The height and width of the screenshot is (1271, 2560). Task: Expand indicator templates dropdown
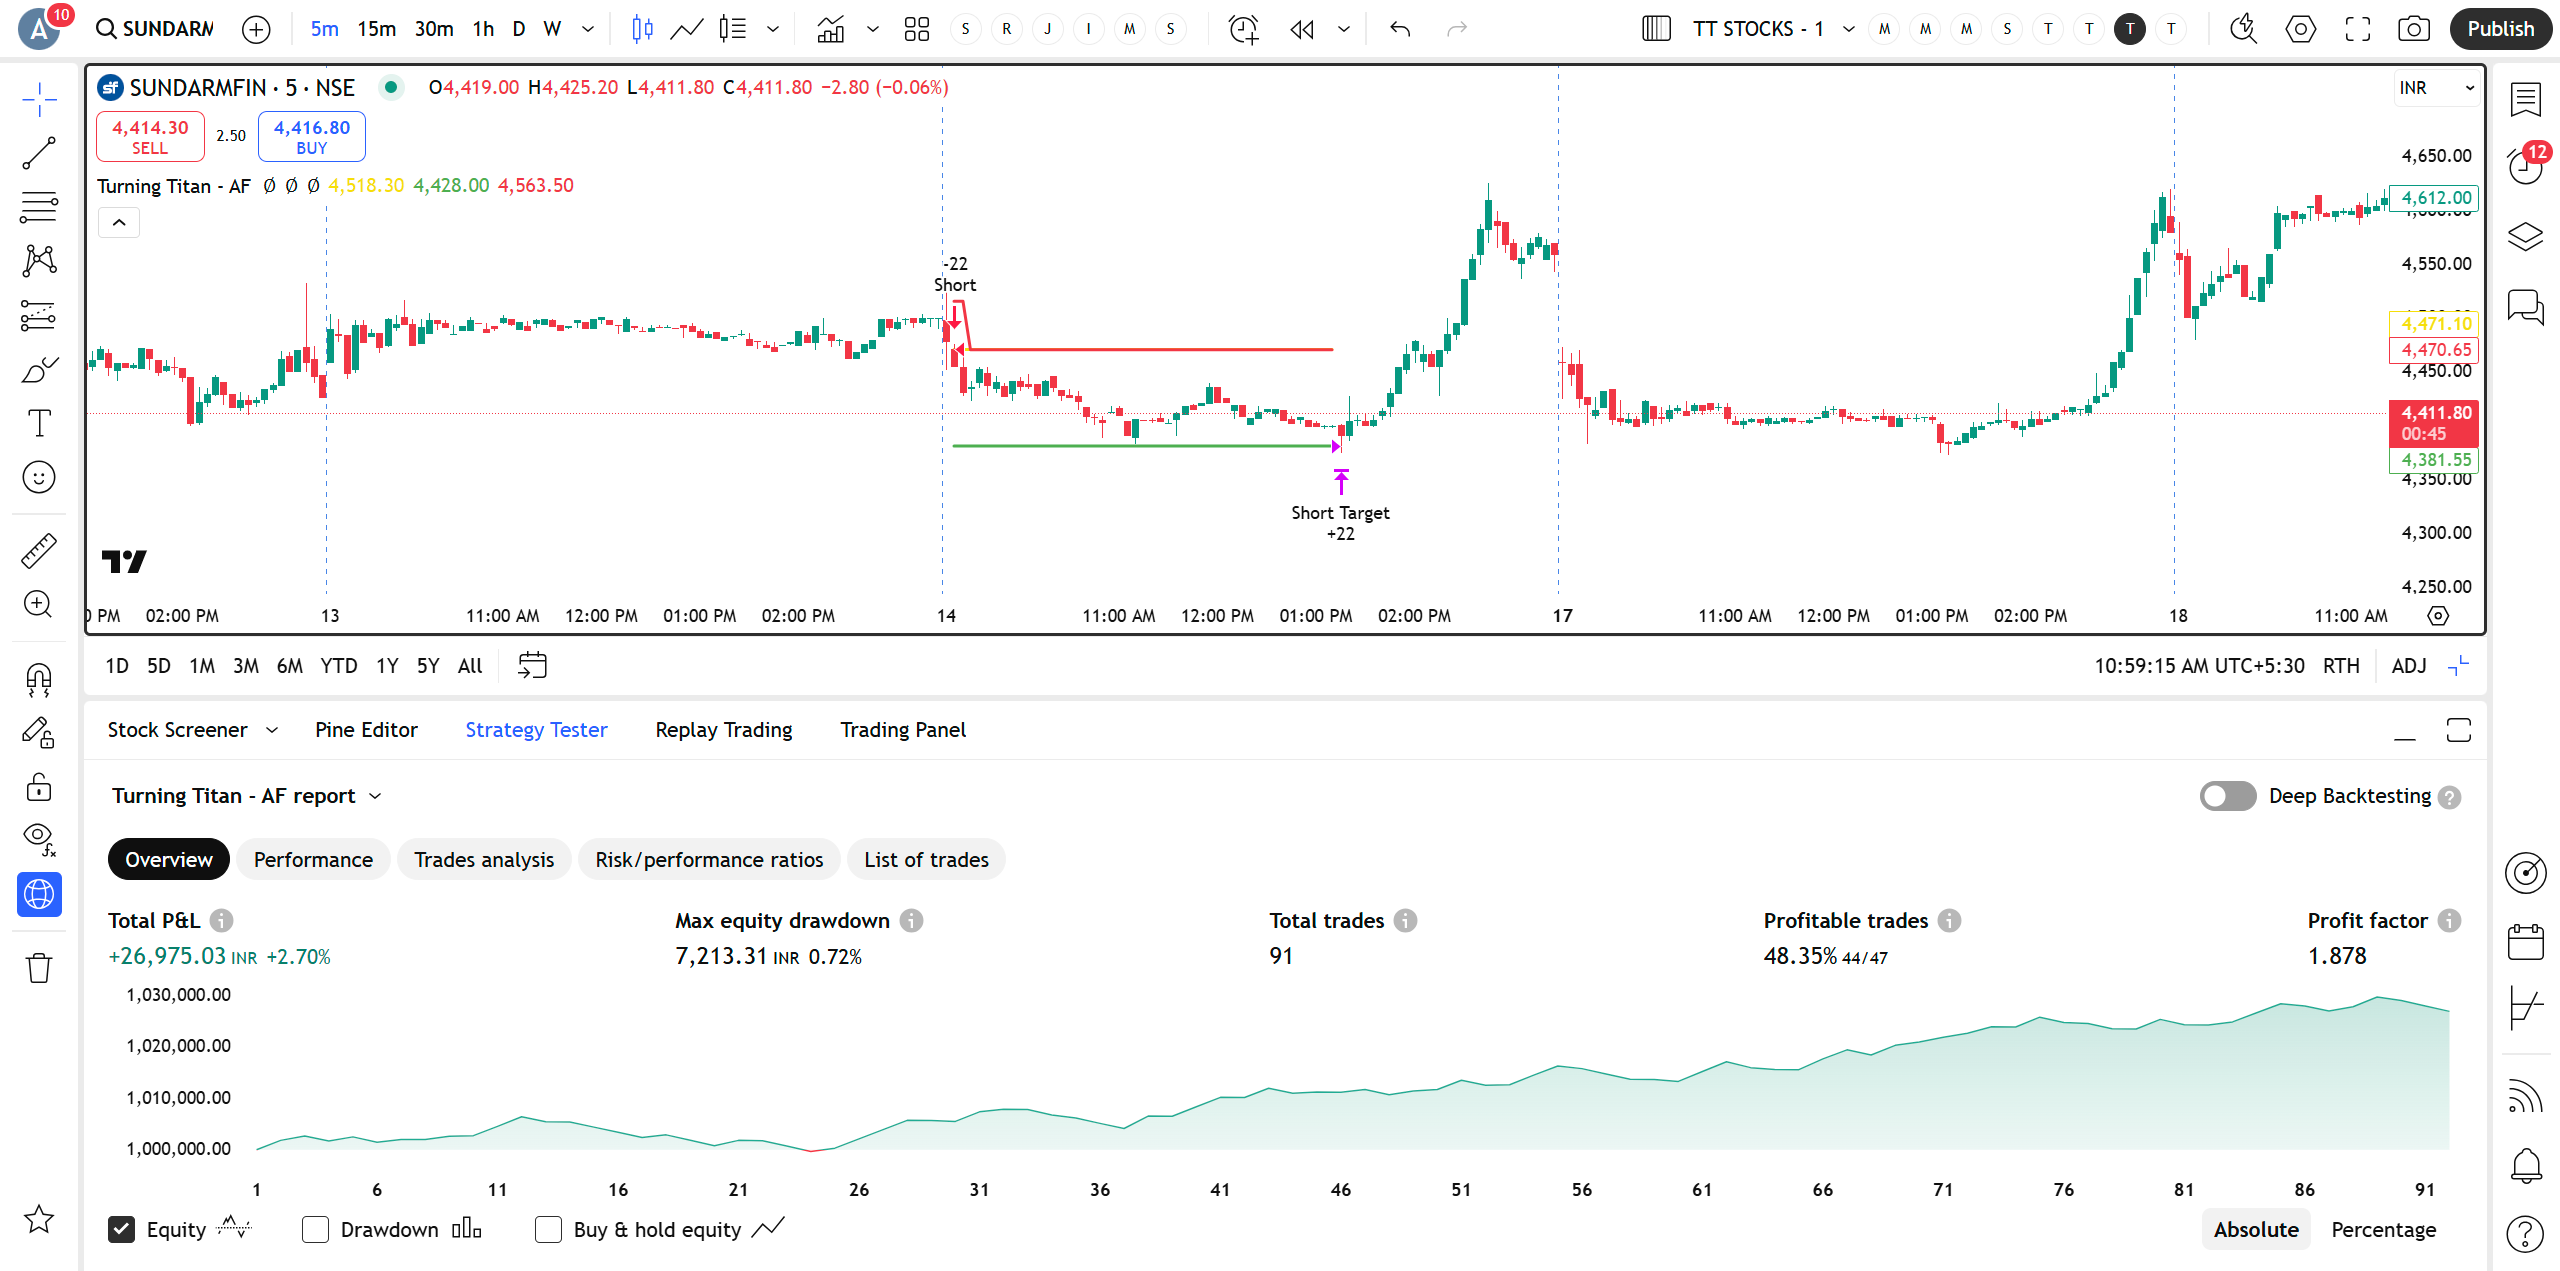(x=872, y=29)
